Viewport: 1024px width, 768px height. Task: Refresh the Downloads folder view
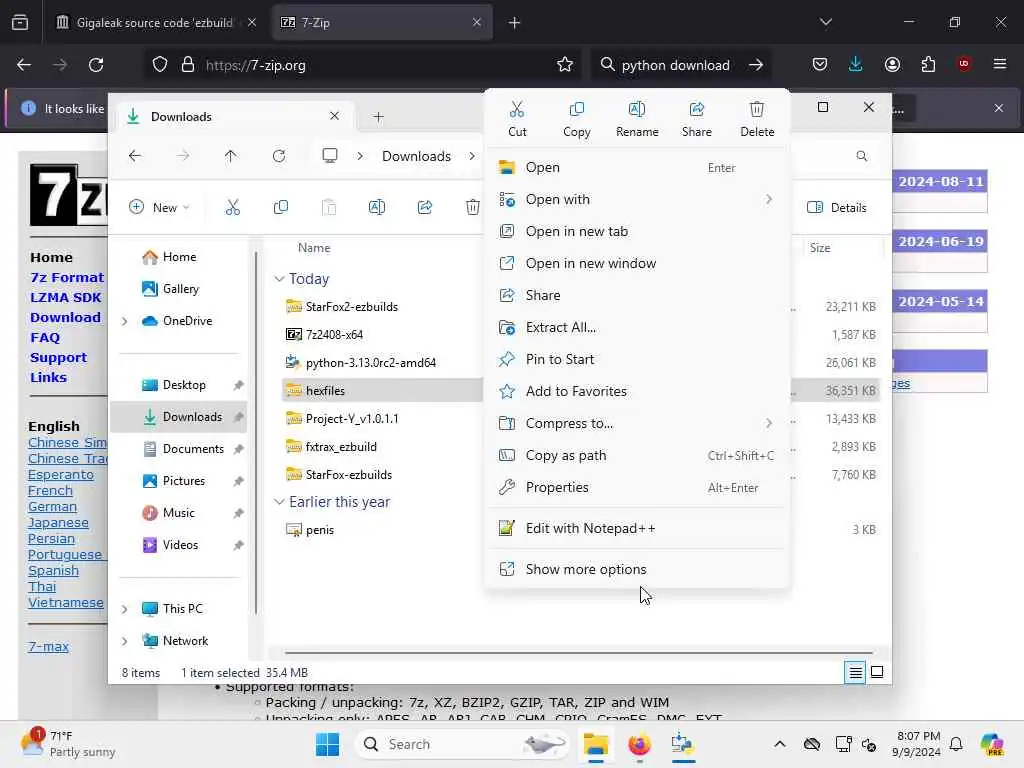[x=279, y=156]
